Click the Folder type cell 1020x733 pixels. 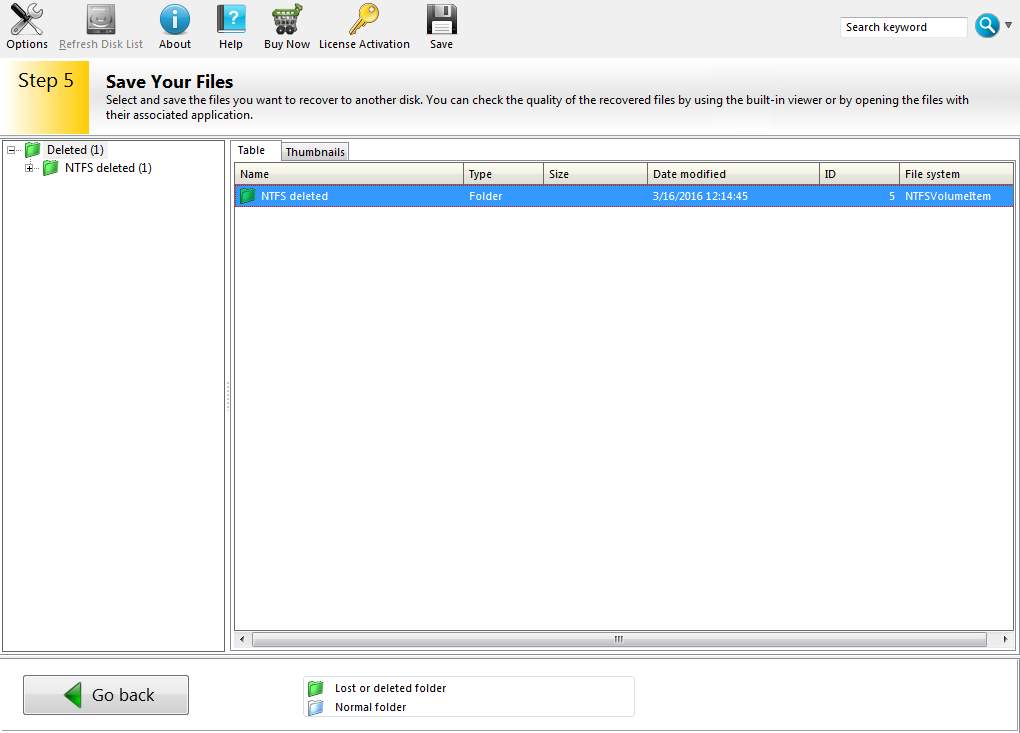[485, 196]
